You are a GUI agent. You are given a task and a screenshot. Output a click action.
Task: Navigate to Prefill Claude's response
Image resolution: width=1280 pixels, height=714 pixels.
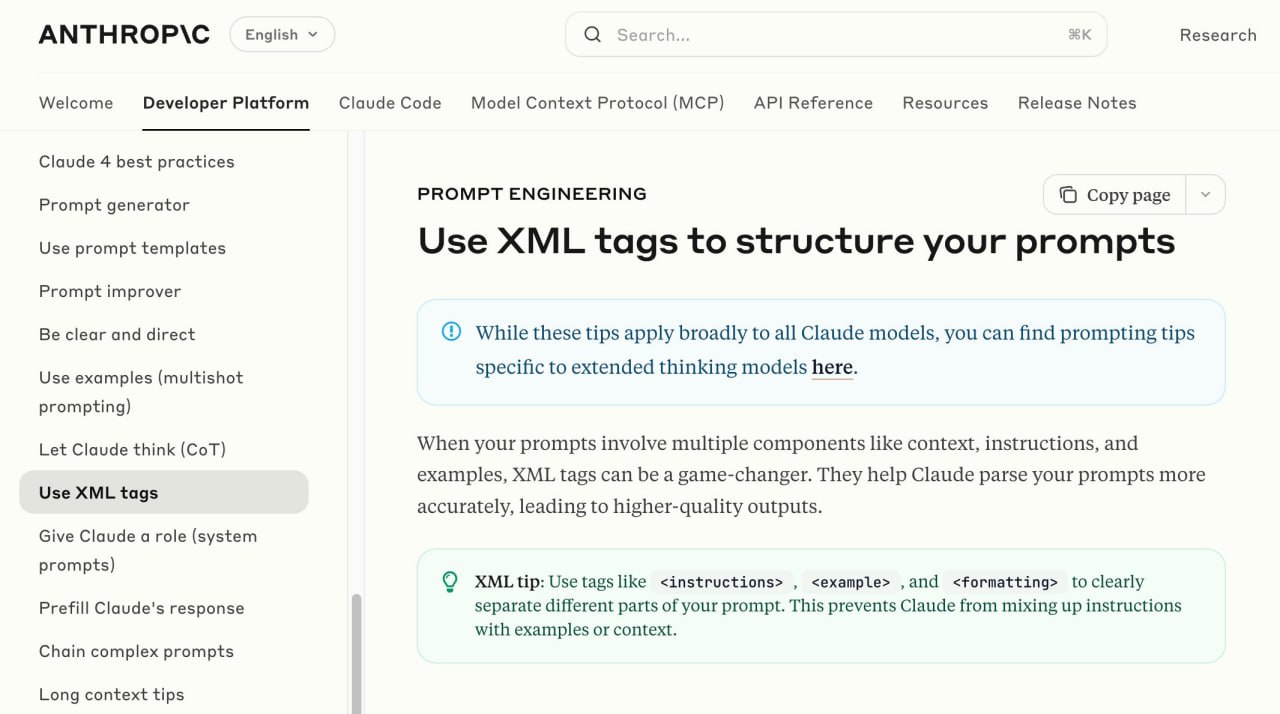(141, 608)
